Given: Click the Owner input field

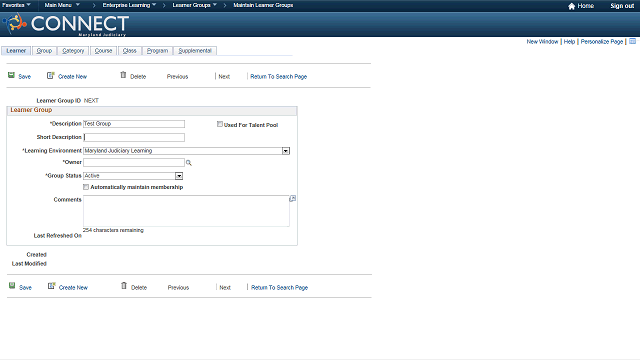Looking at the screenshot, I should [134, 162].
